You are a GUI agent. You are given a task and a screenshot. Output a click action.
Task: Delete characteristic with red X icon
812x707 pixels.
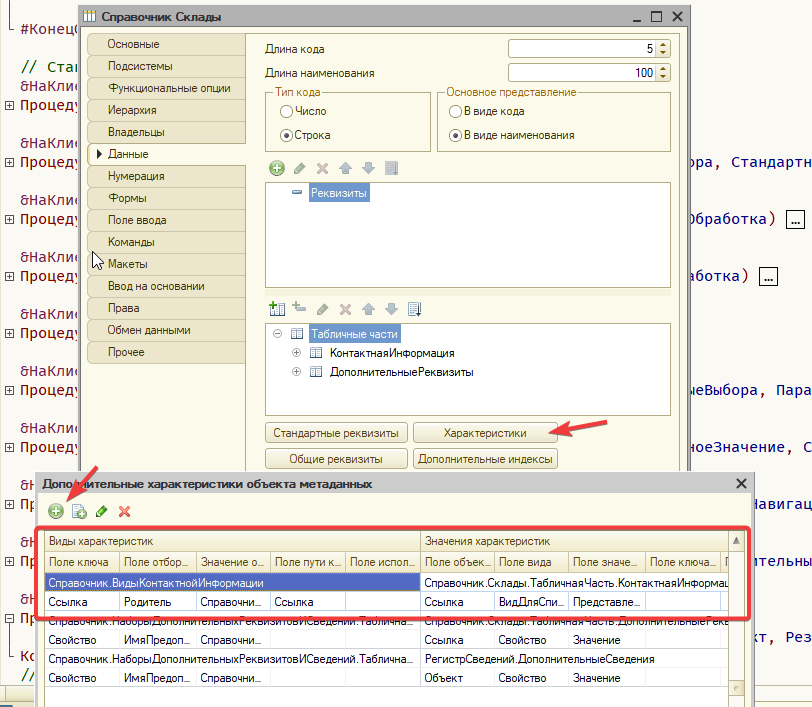tap(125, 511)
